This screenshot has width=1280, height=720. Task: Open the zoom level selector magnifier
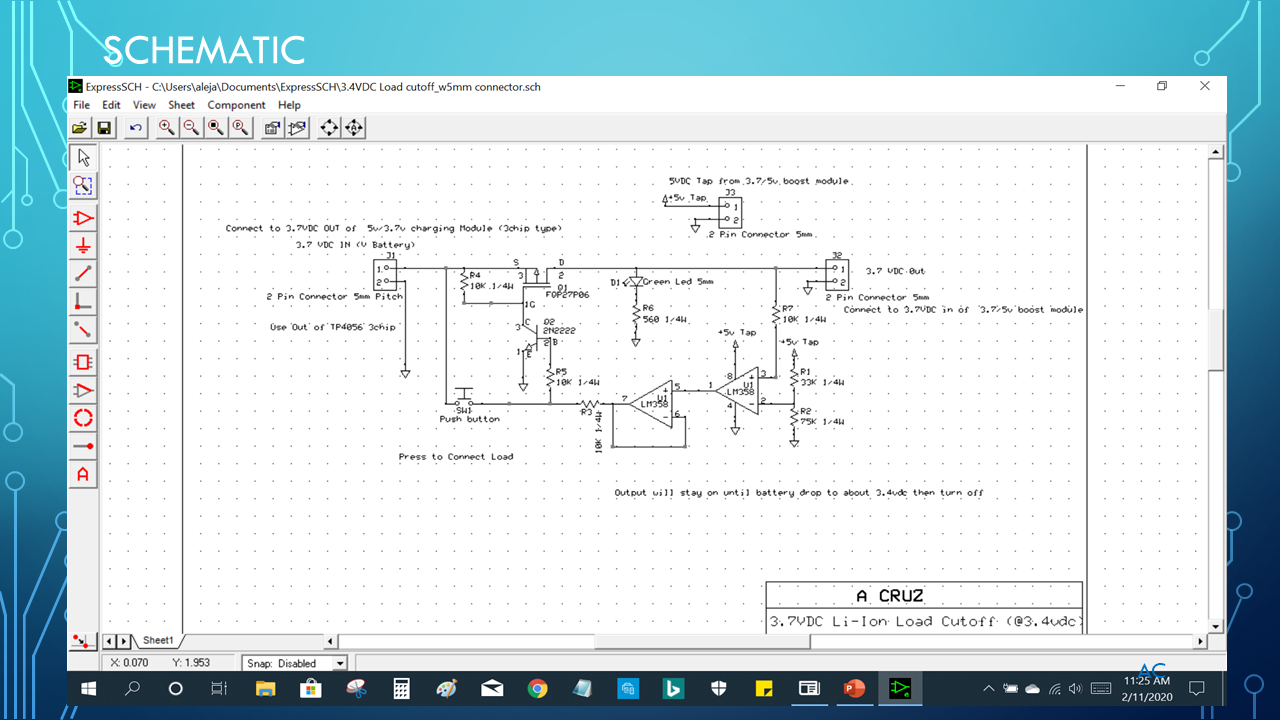pyautogui.click(x=240, y=127)
